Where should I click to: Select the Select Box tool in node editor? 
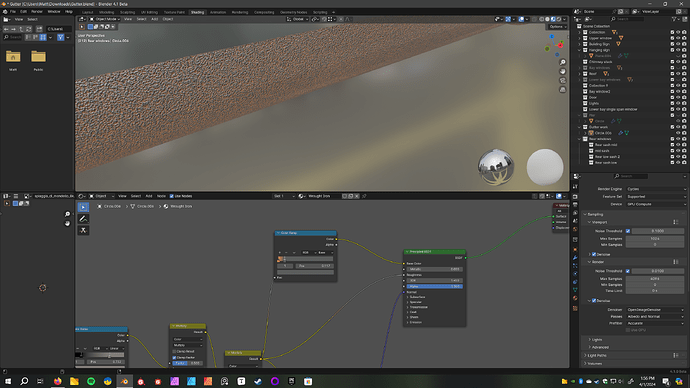pyautogui.click(x=83, y=207)
